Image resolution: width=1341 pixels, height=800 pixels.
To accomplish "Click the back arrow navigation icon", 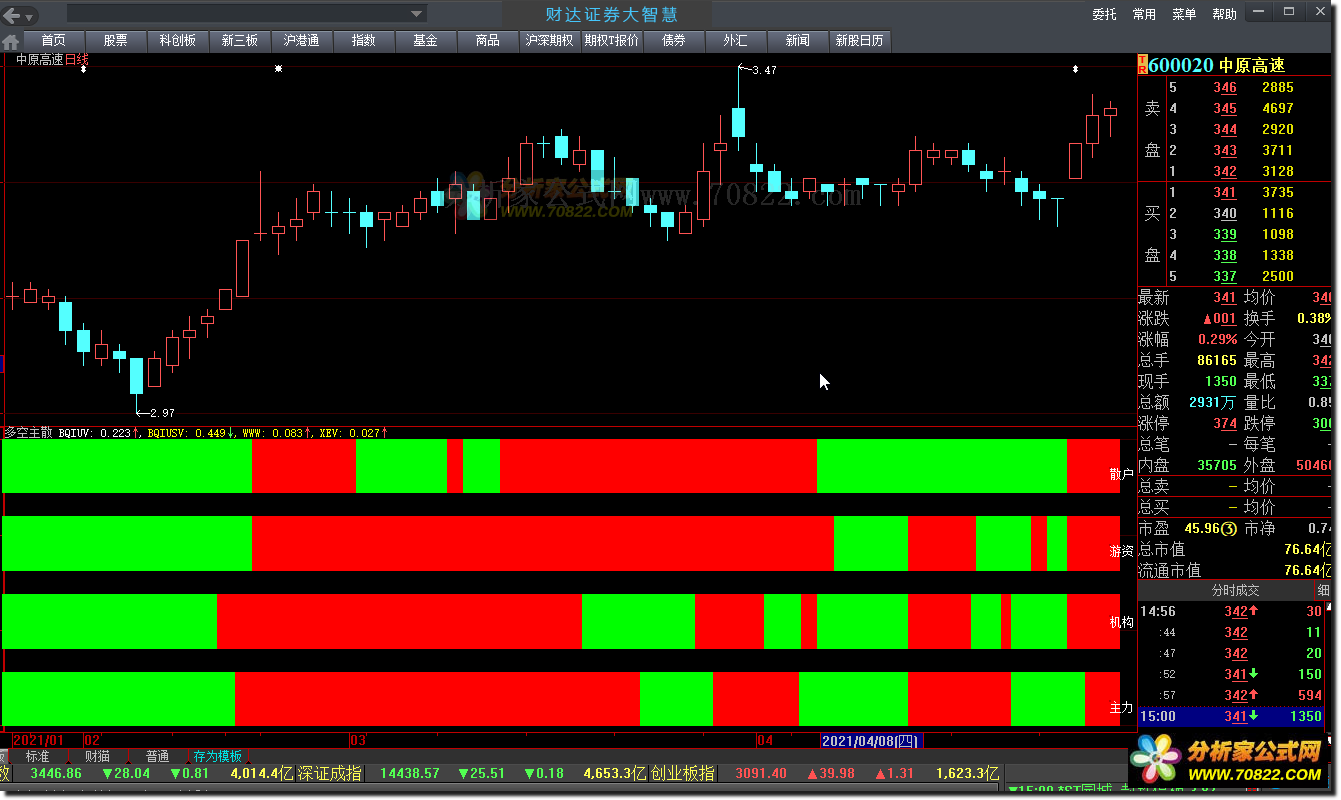I will [x=10, y=16].
